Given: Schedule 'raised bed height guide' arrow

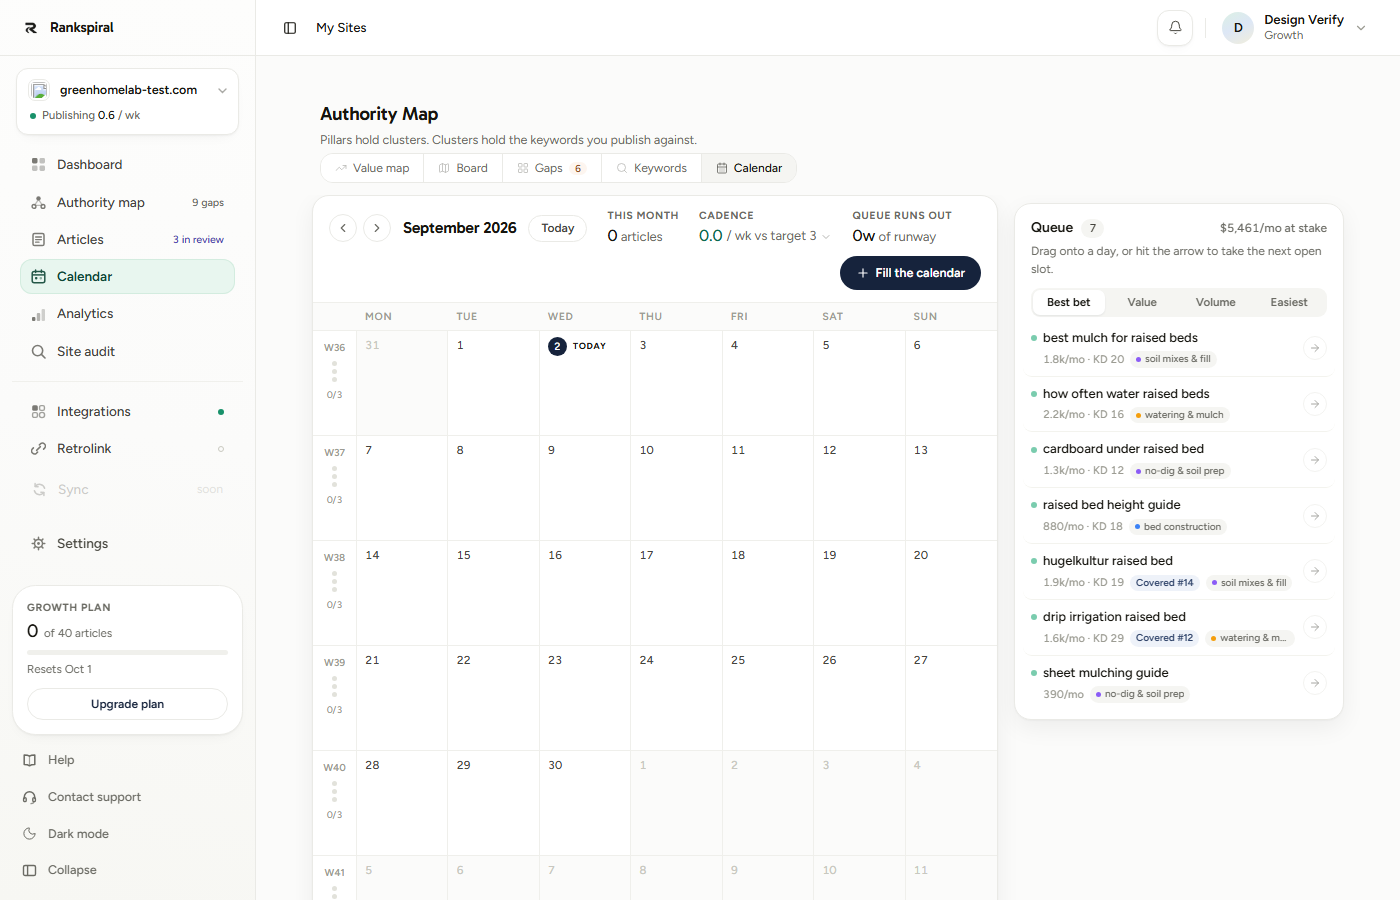Looking at the screenshot, I should point(1315,516).
